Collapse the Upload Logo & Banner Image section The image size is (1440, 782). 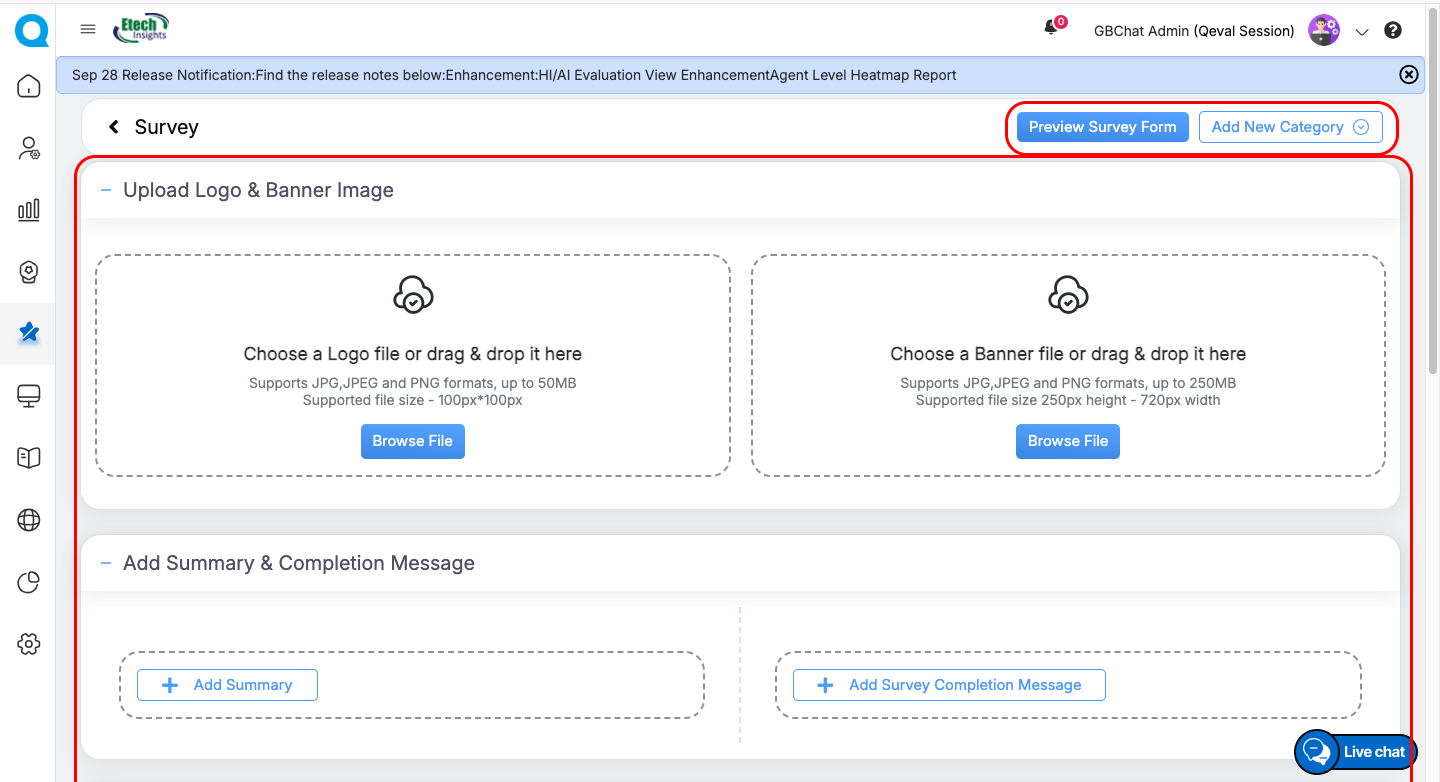(106, 190)
